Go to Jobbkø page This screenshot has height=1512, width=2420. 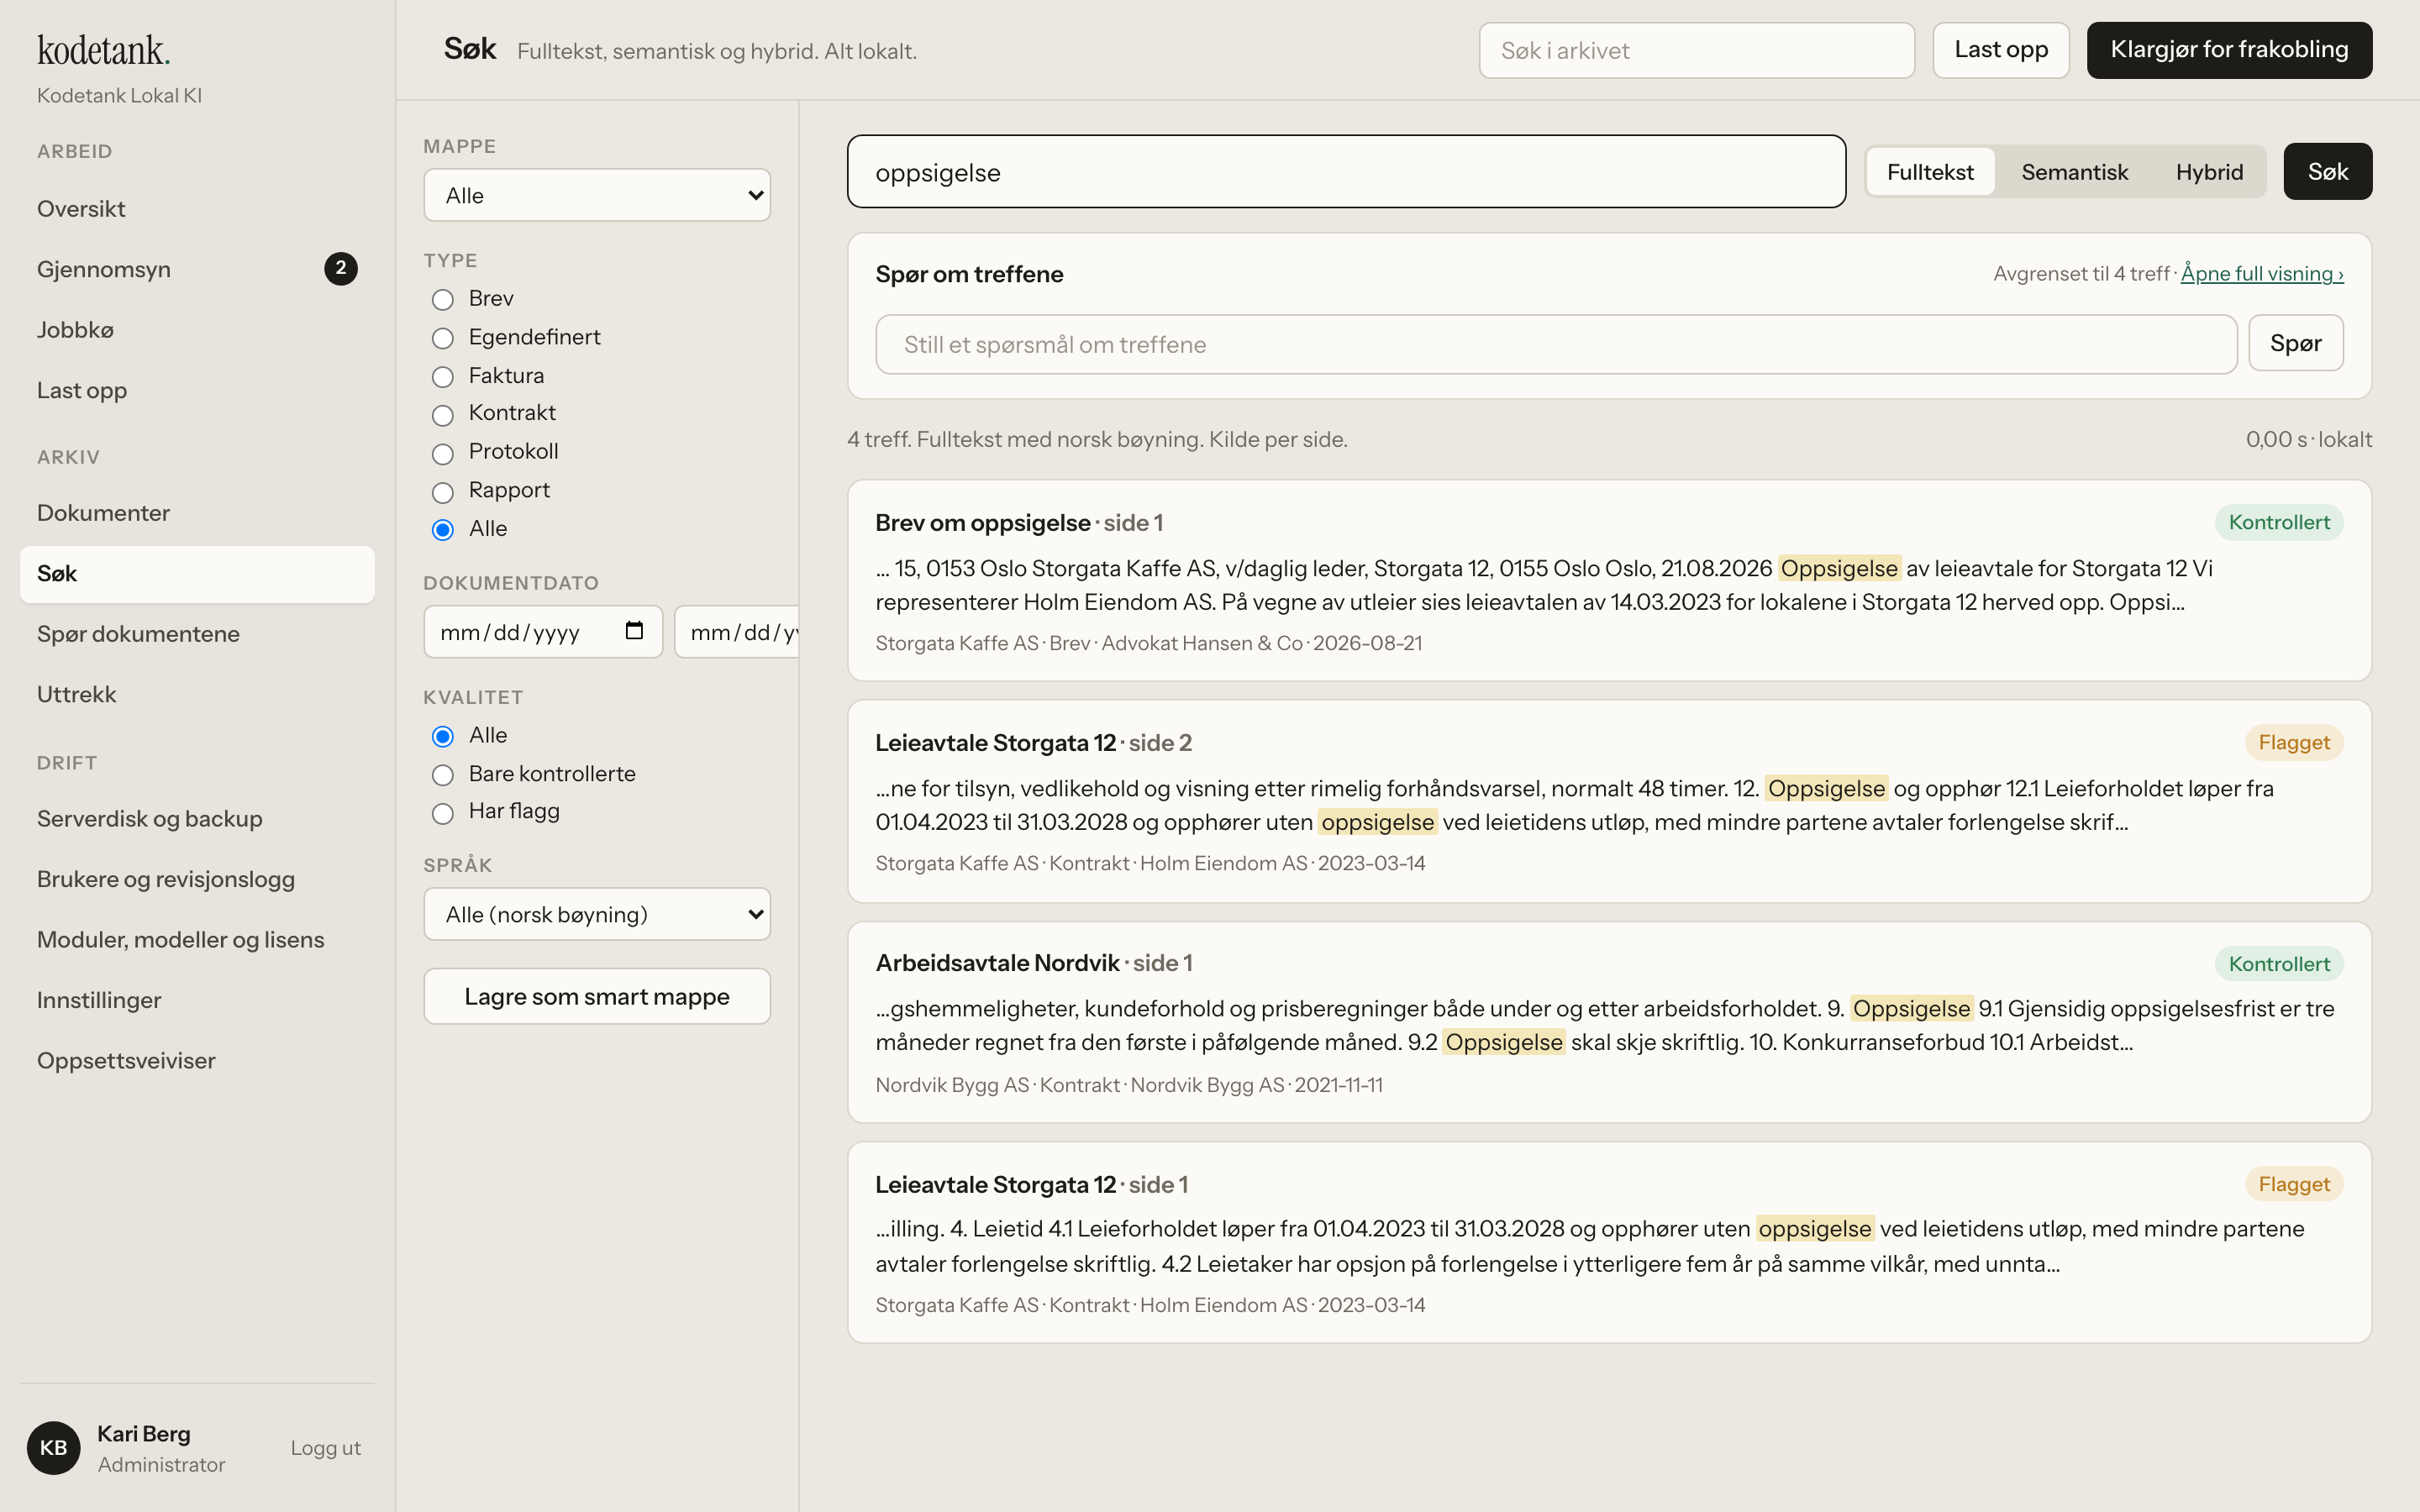pos(197,330)
